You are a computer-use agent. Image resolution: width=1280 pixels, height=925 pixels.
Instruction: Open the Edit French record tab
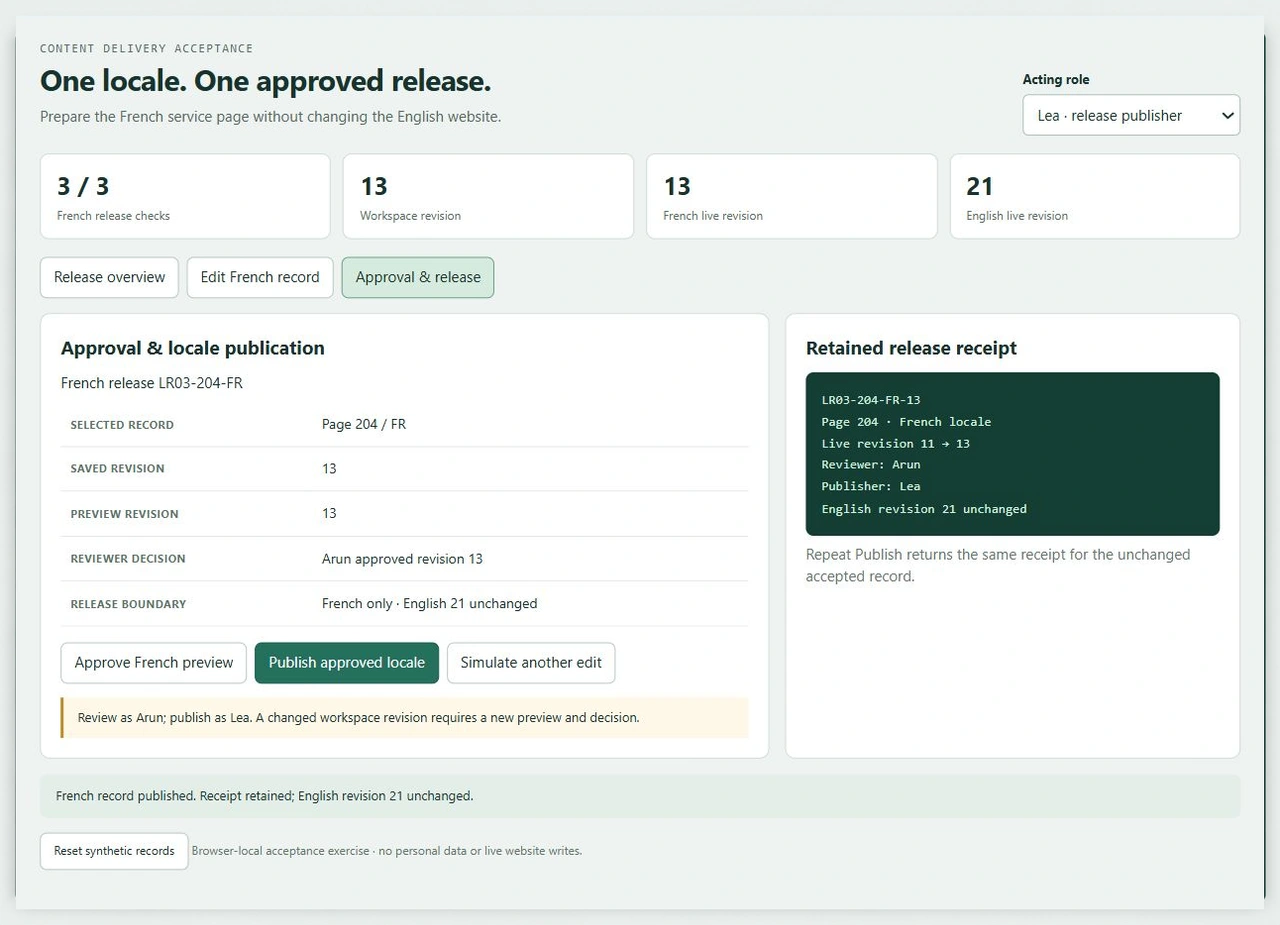[x=260, y=277]
